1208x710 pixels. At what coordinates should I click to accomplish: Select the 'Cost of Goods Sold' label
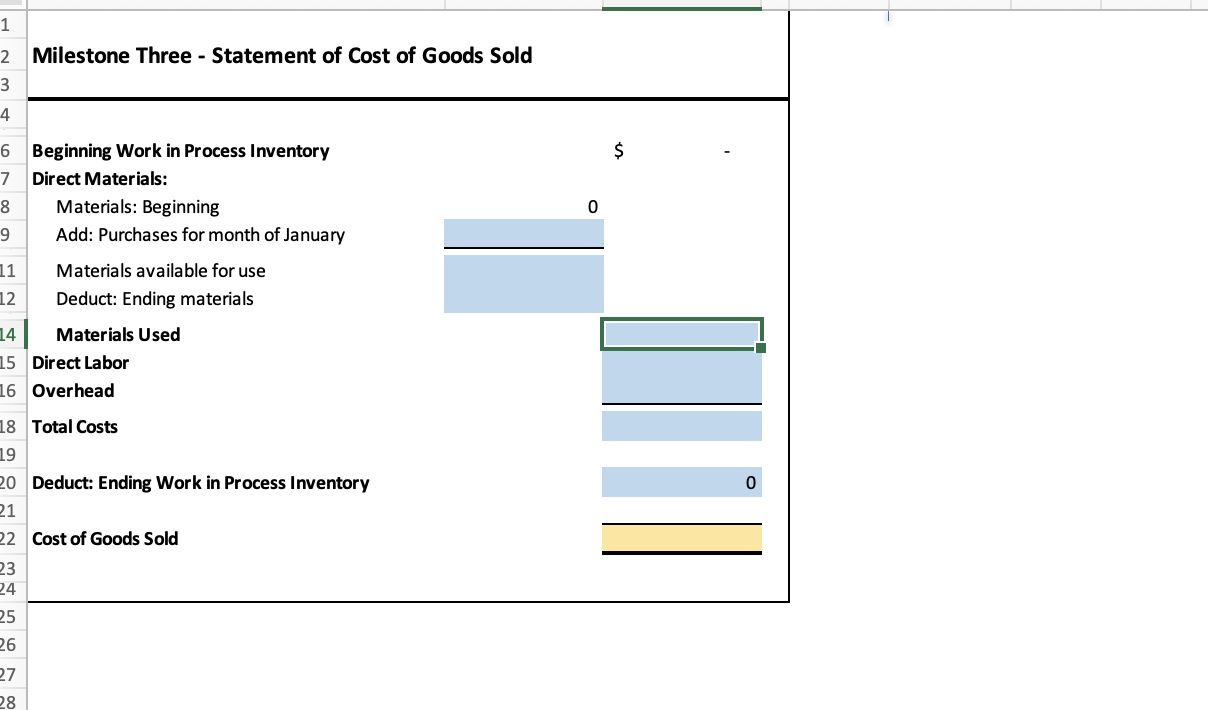point(105,539)
